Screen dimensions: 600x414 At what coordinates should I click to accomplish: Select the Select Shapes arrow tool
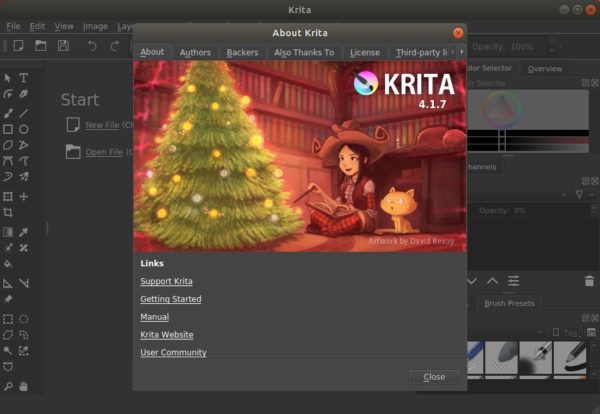click(x=8, y=78)
